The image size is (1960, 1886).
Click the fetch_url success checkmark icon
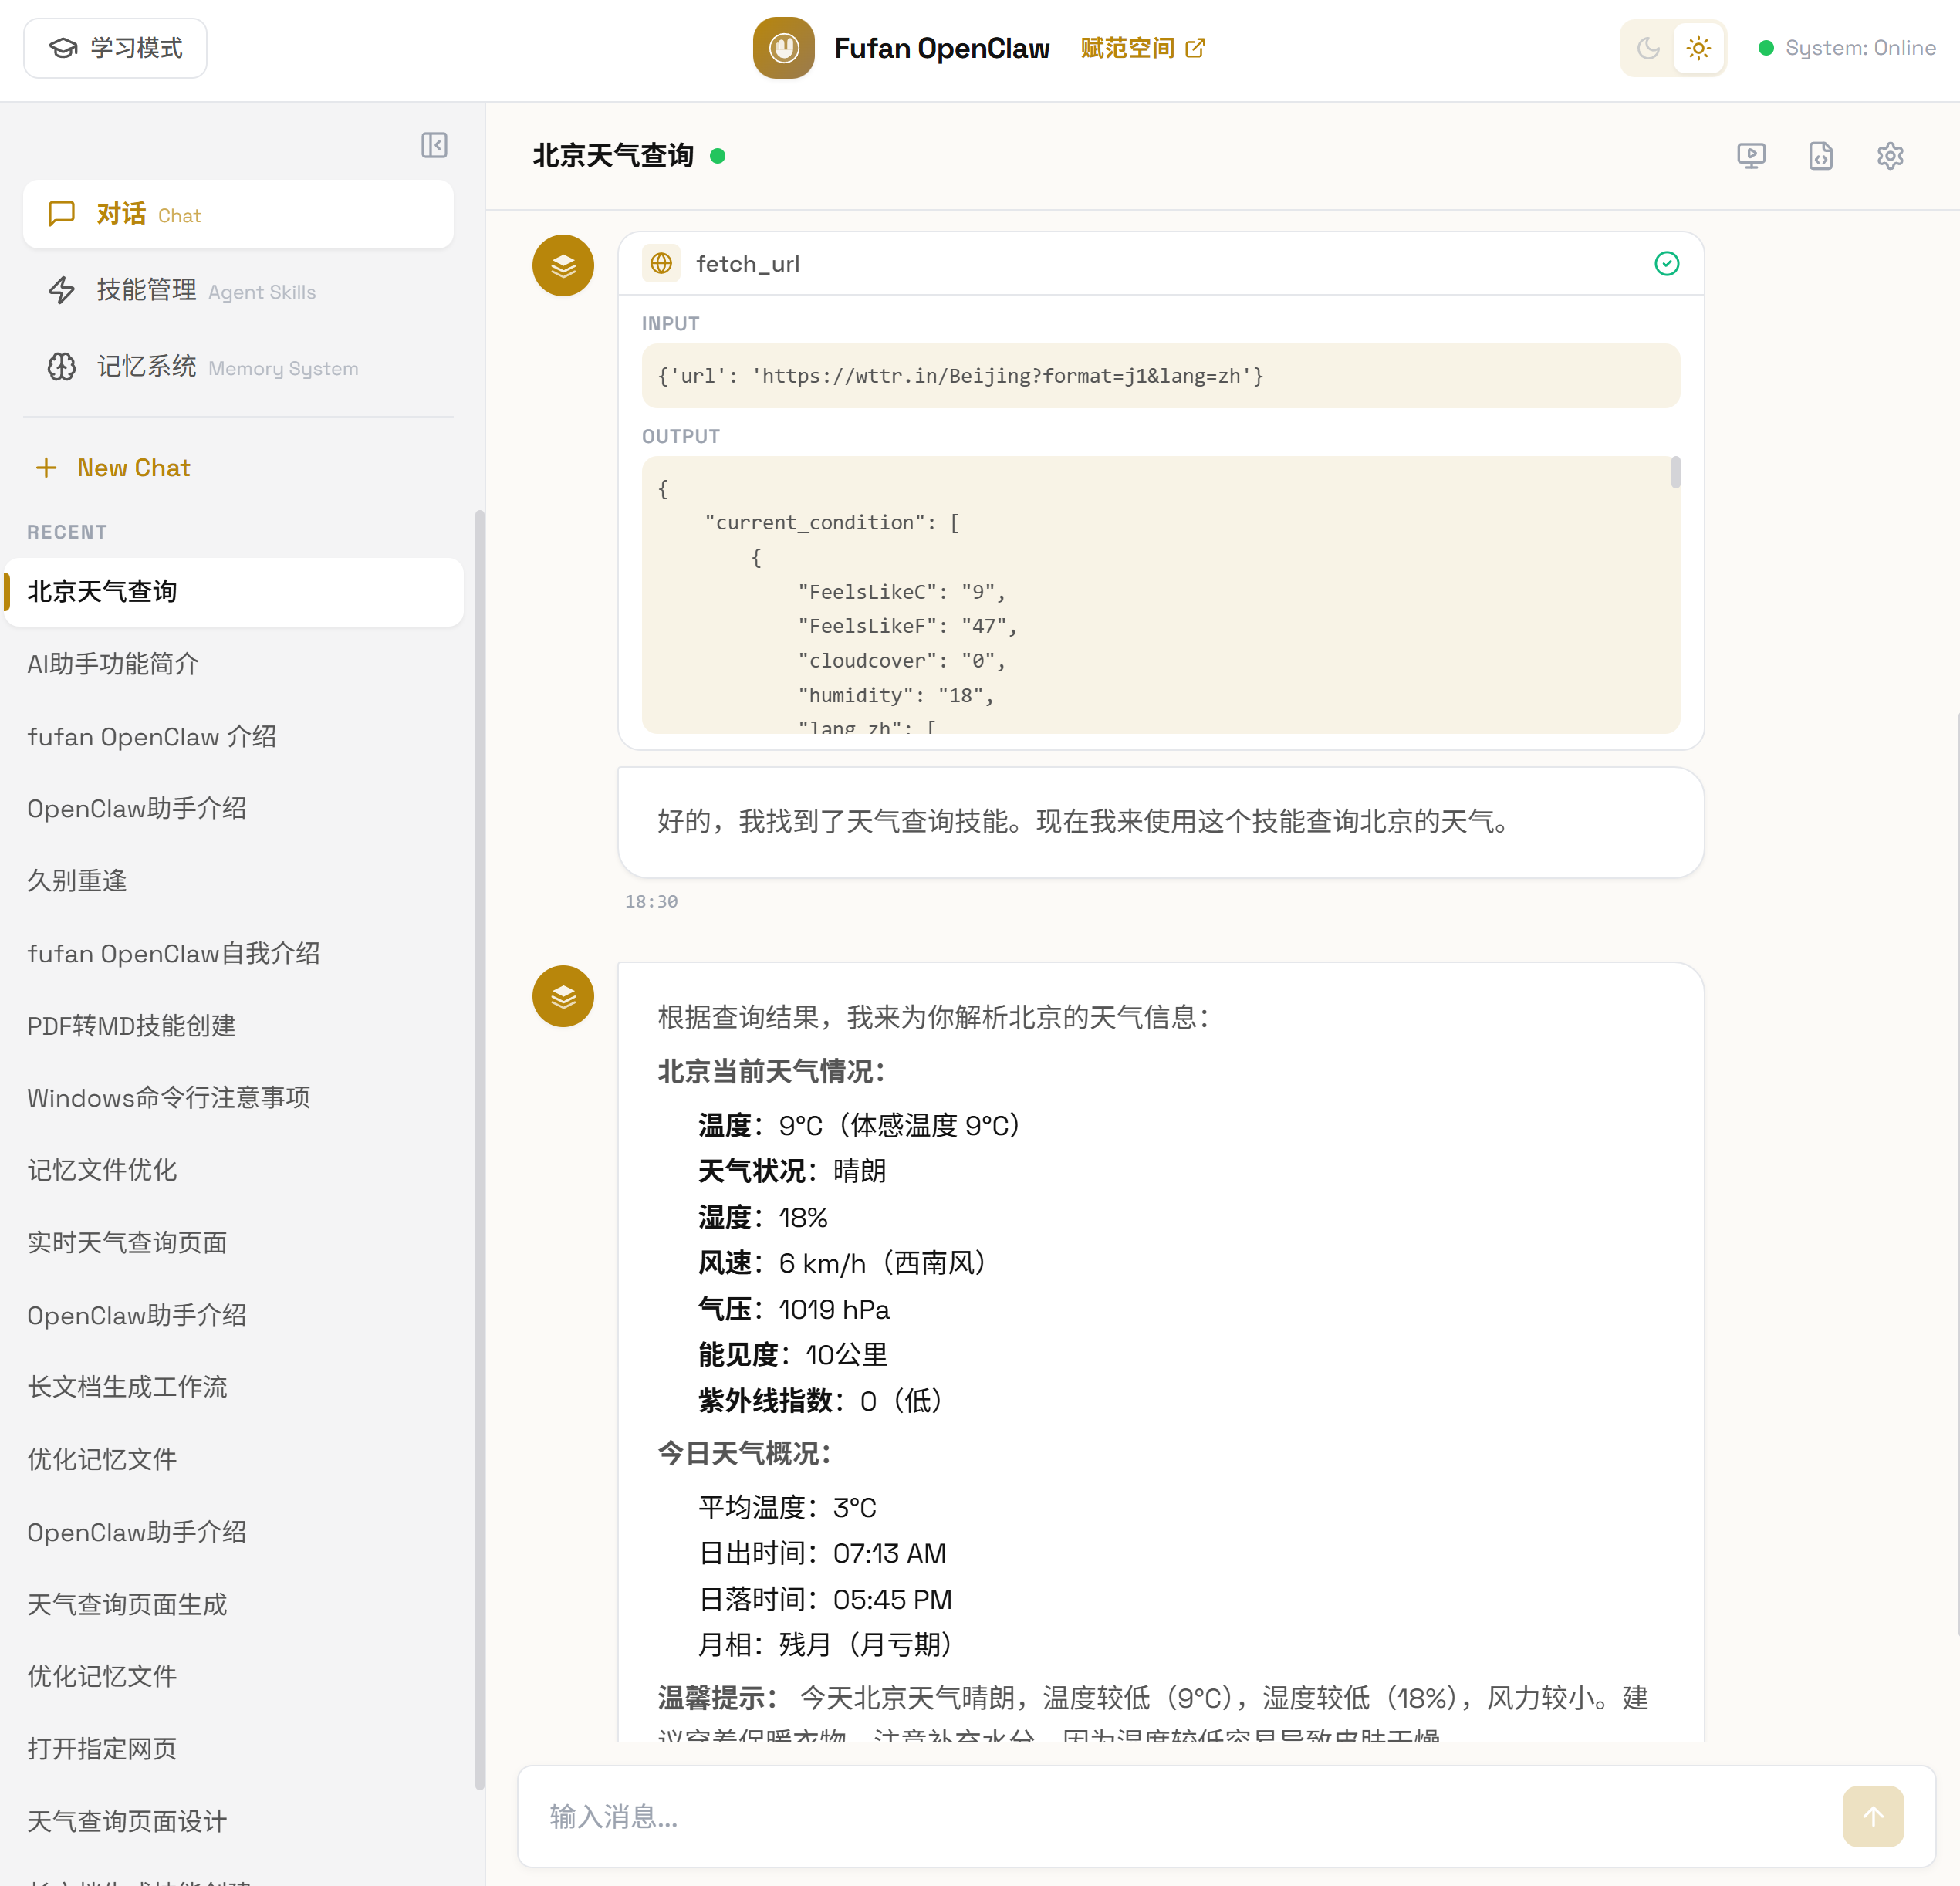(1666, 264)
